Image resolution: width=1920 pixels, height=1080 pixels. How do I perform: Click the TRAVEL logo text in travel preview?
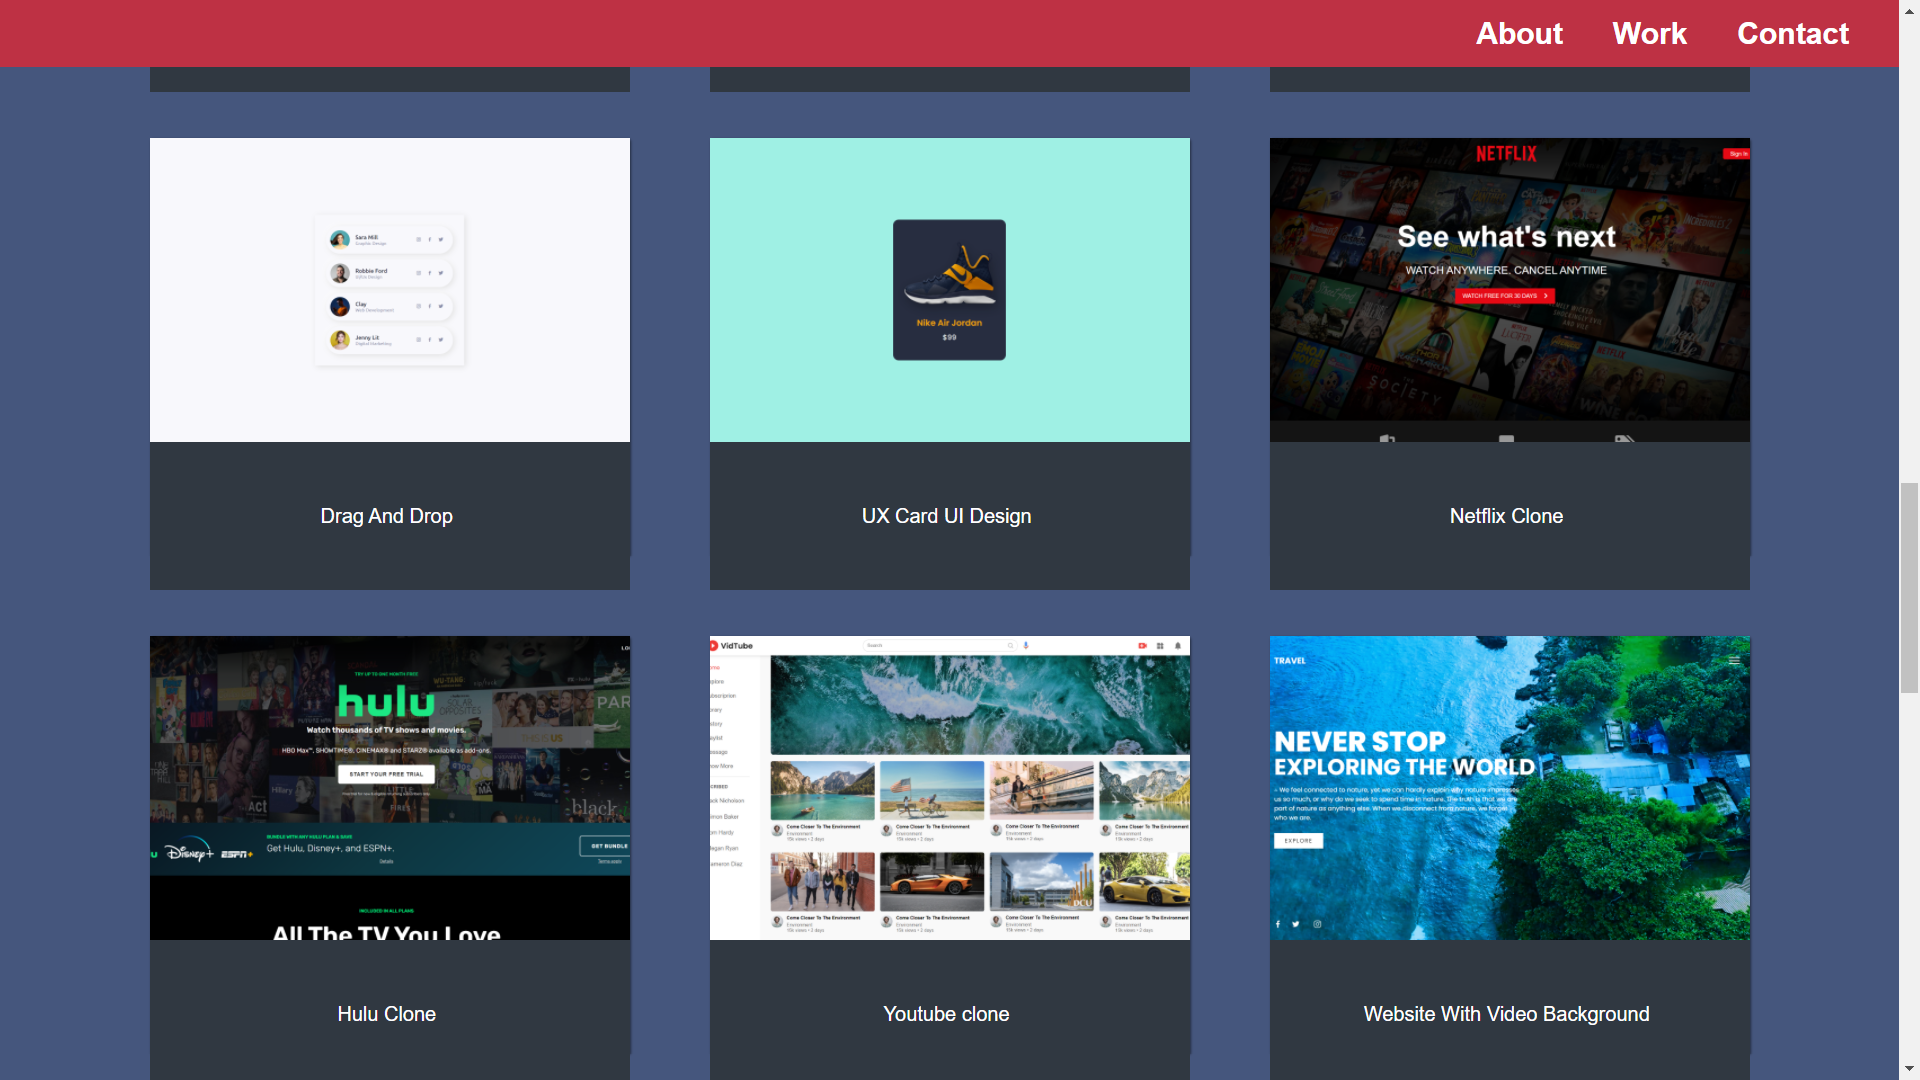(1290, 661)
